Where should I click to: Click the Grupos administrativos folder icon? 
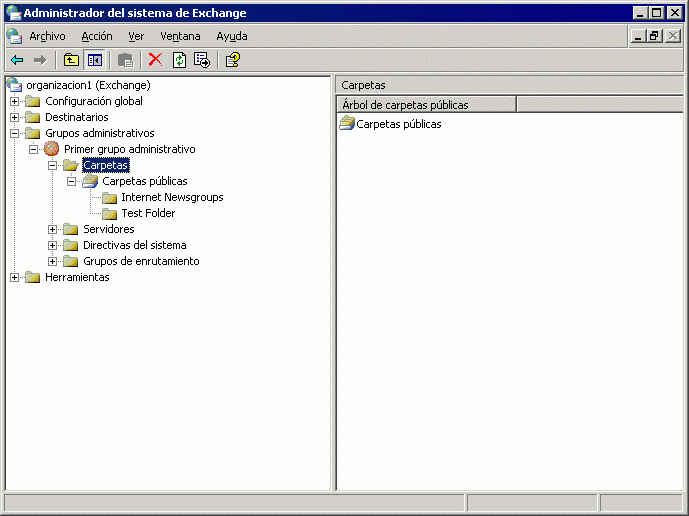(33, 133)
